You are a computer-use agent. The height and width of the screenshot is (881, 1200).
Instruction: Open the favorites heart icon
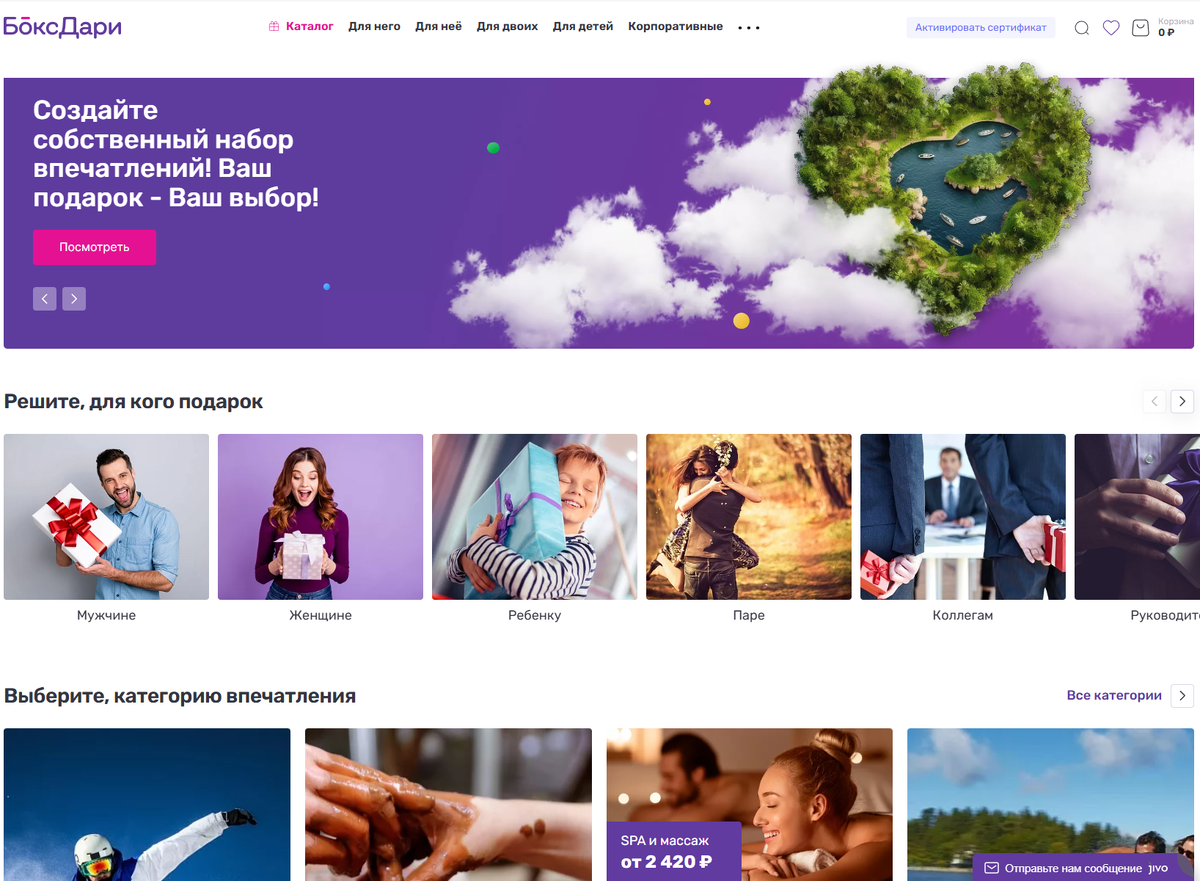coord(1111,28)
